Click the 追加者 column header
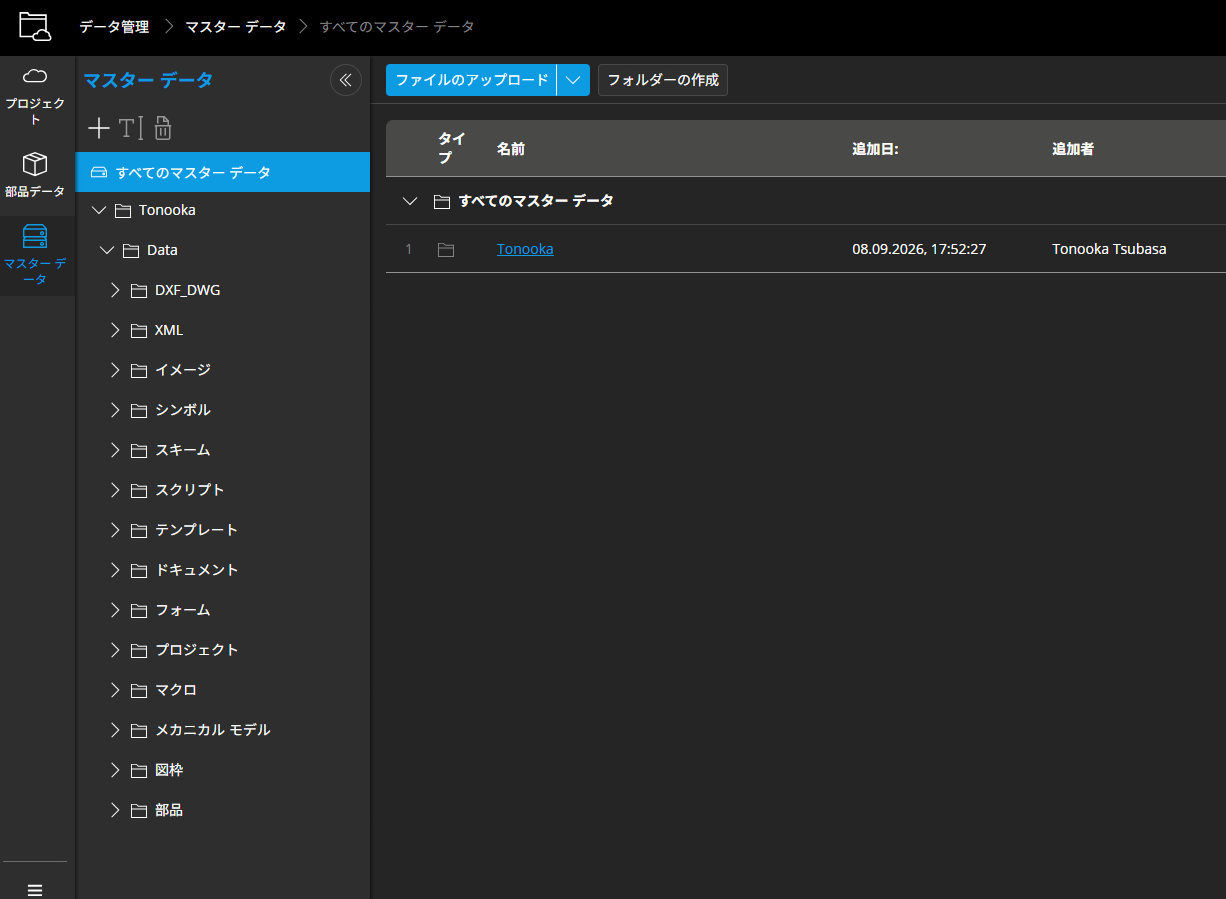Screen dimensions: 1226x899 point(1073,149)
